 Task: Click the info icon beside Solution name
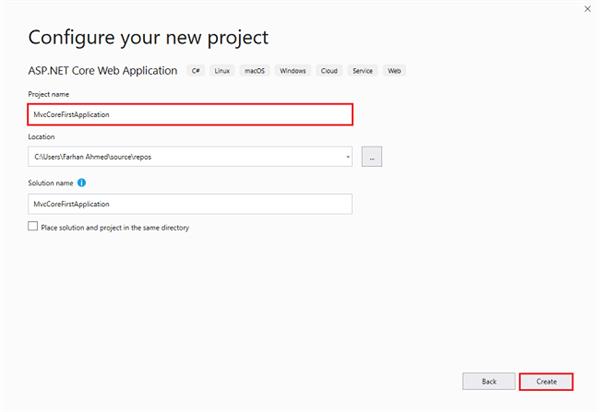81,182
